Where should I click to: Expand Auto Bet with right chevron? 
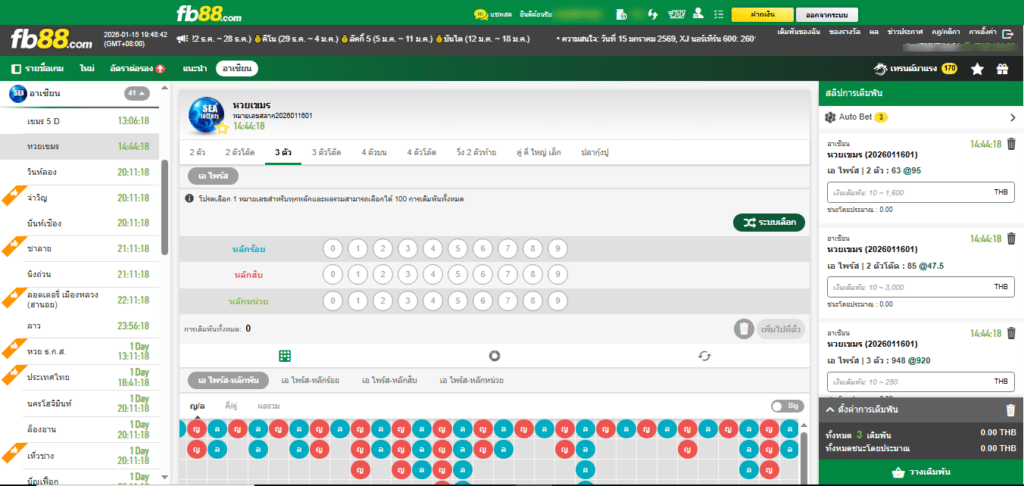click(x=1013, y=118)
